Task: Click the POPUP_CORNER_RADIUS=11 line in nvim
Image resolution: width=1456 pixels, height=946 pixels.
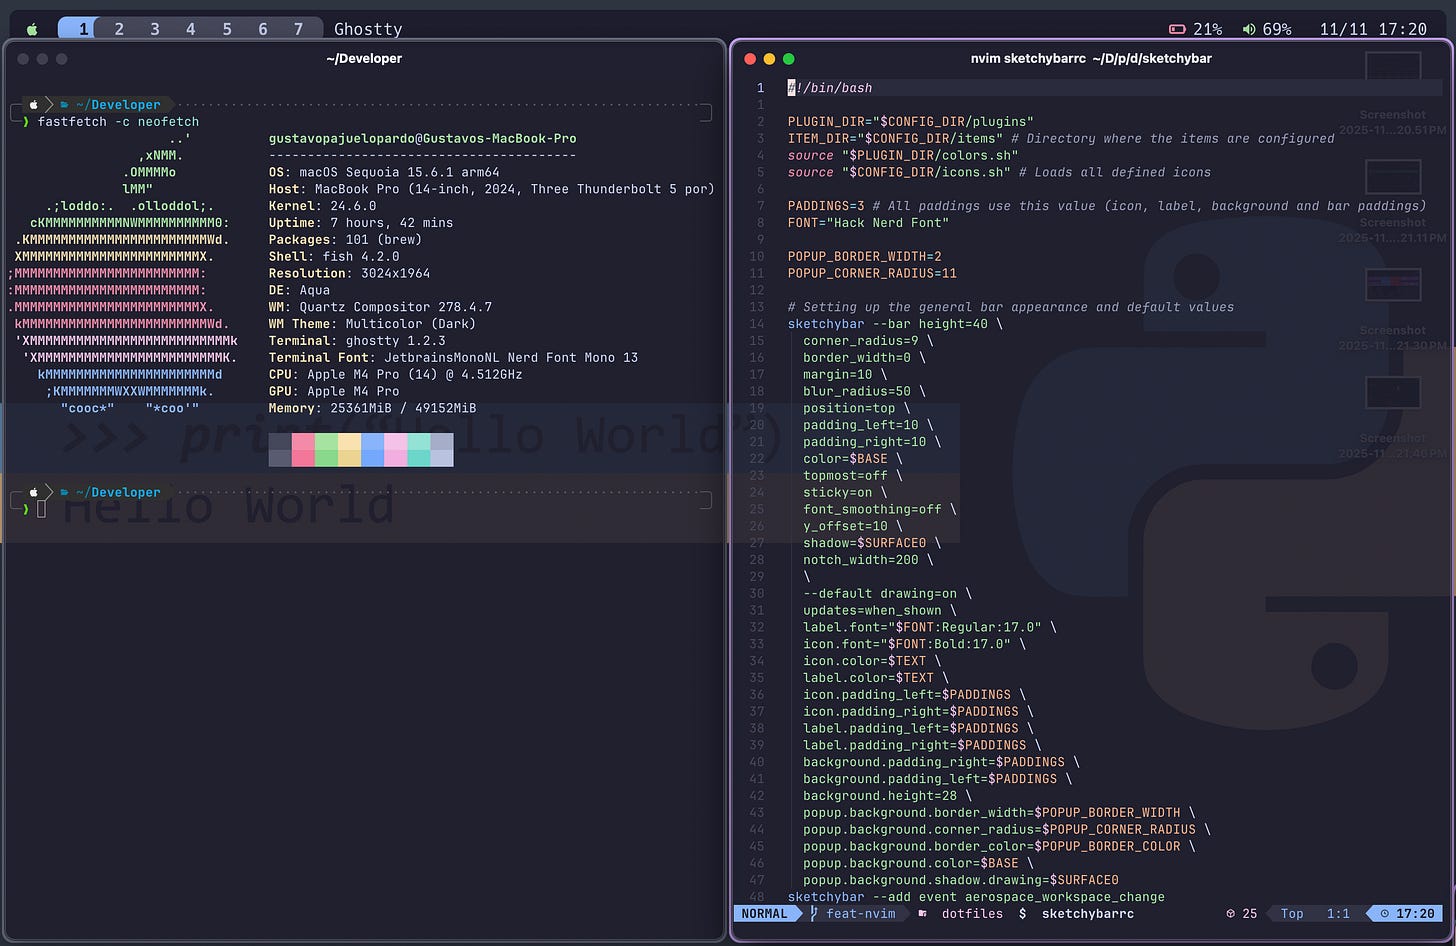Action: point(872,273)
